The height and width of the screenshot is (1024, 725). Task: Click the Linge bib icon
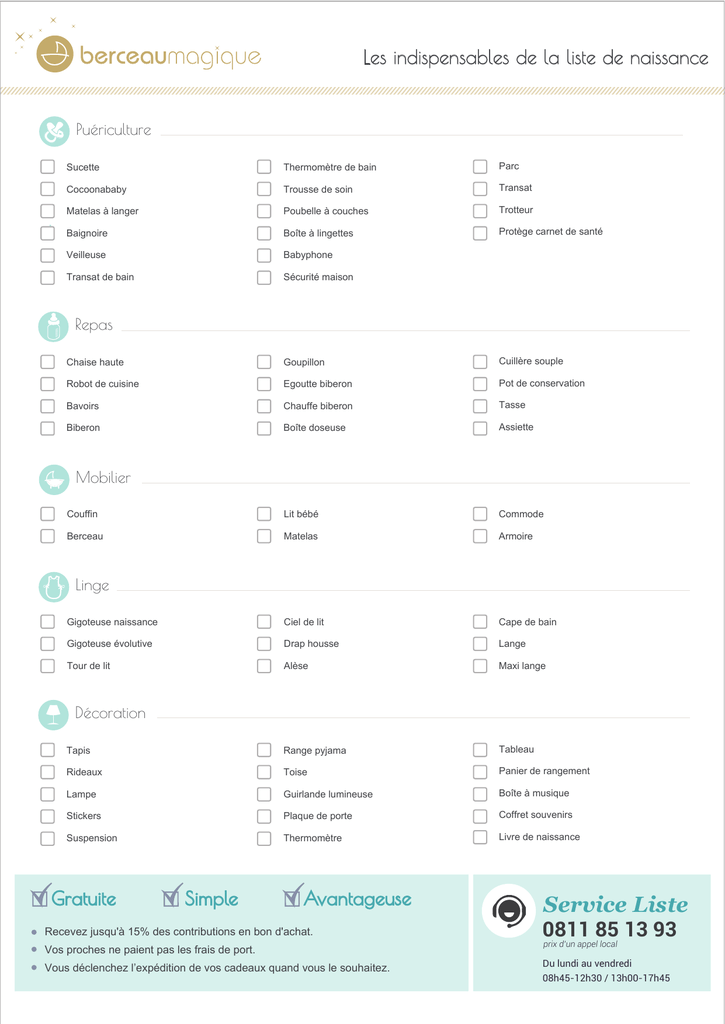[54, 587]
